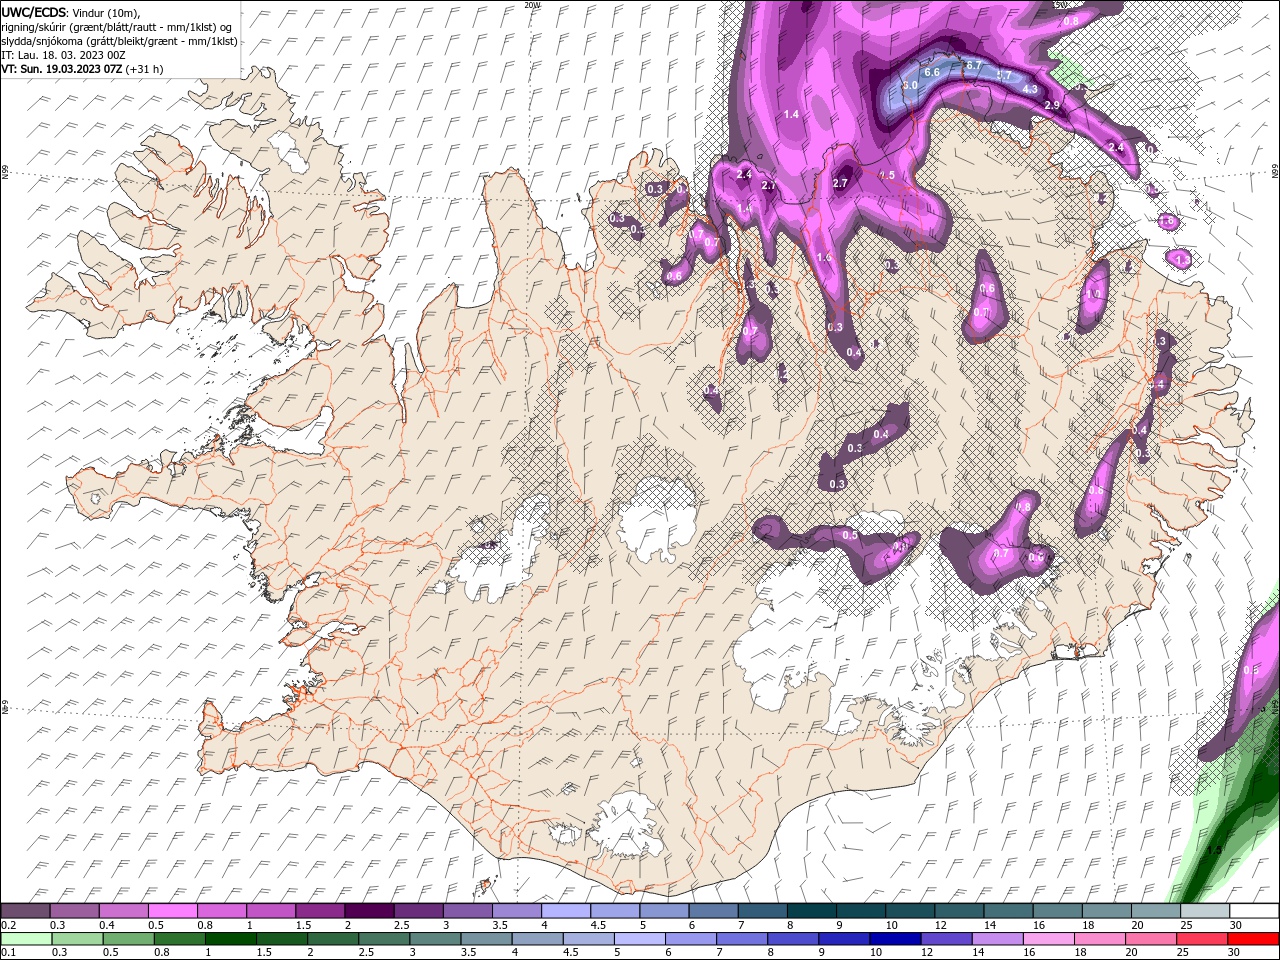
Task: Click the lightest green 0.1–0.3 rain legend swatch
Action: pyautogui.click(x=25, y=939)
